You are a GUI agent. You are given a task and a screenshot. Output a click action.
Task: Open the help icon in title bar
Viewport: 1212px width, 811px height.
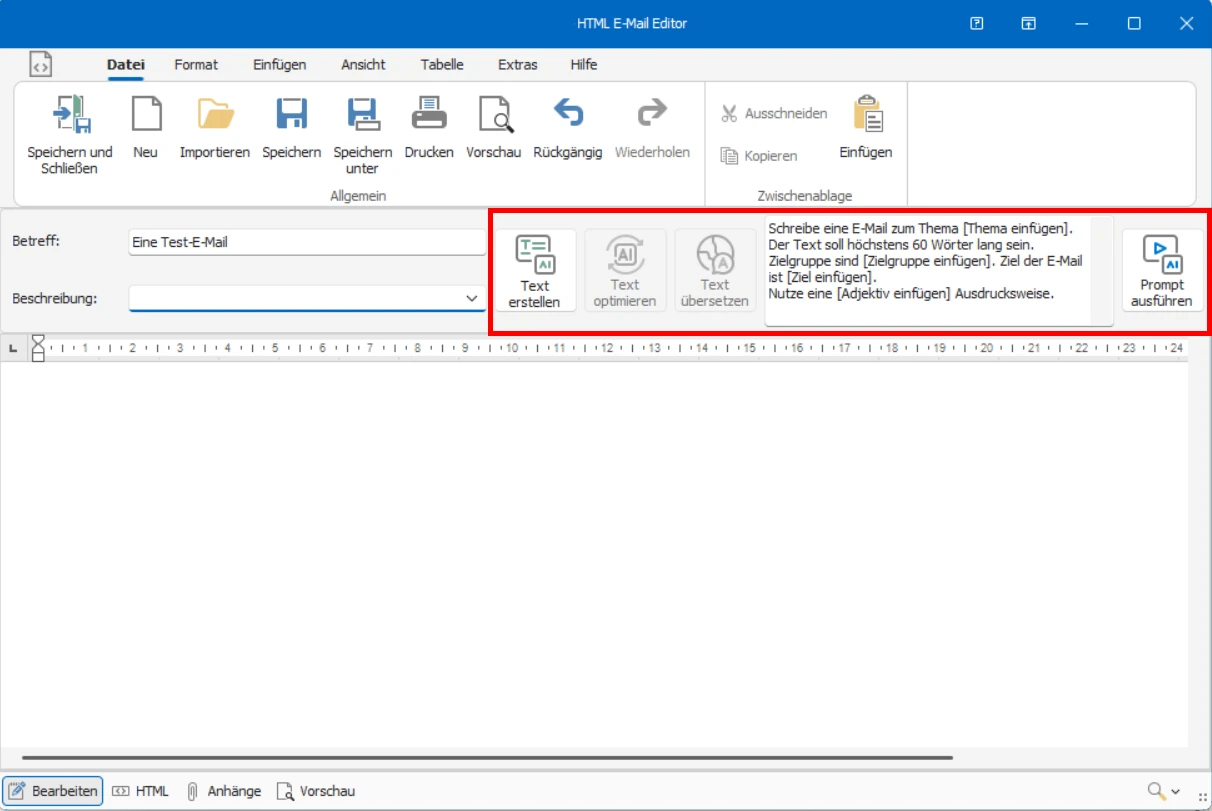point(977,23)
